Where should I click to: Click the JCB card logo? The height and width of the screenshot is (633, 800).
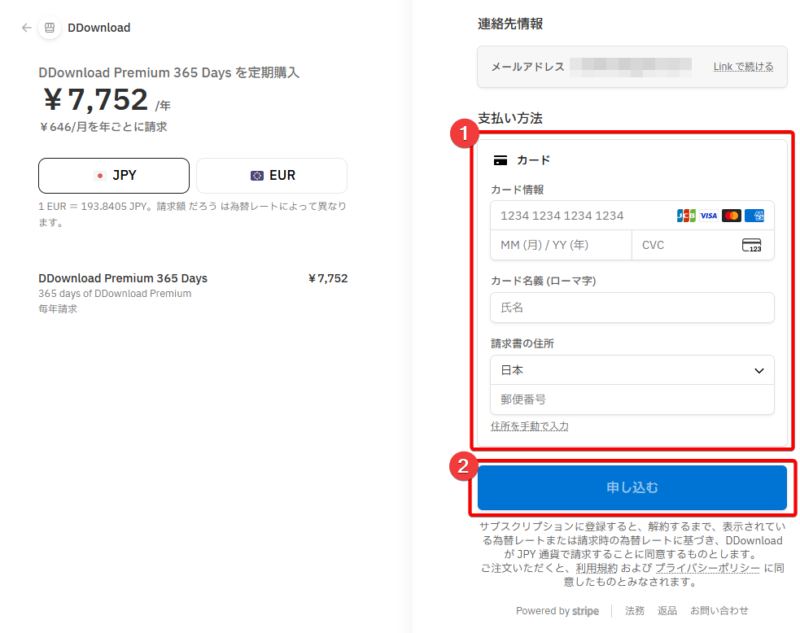point(686,216)
